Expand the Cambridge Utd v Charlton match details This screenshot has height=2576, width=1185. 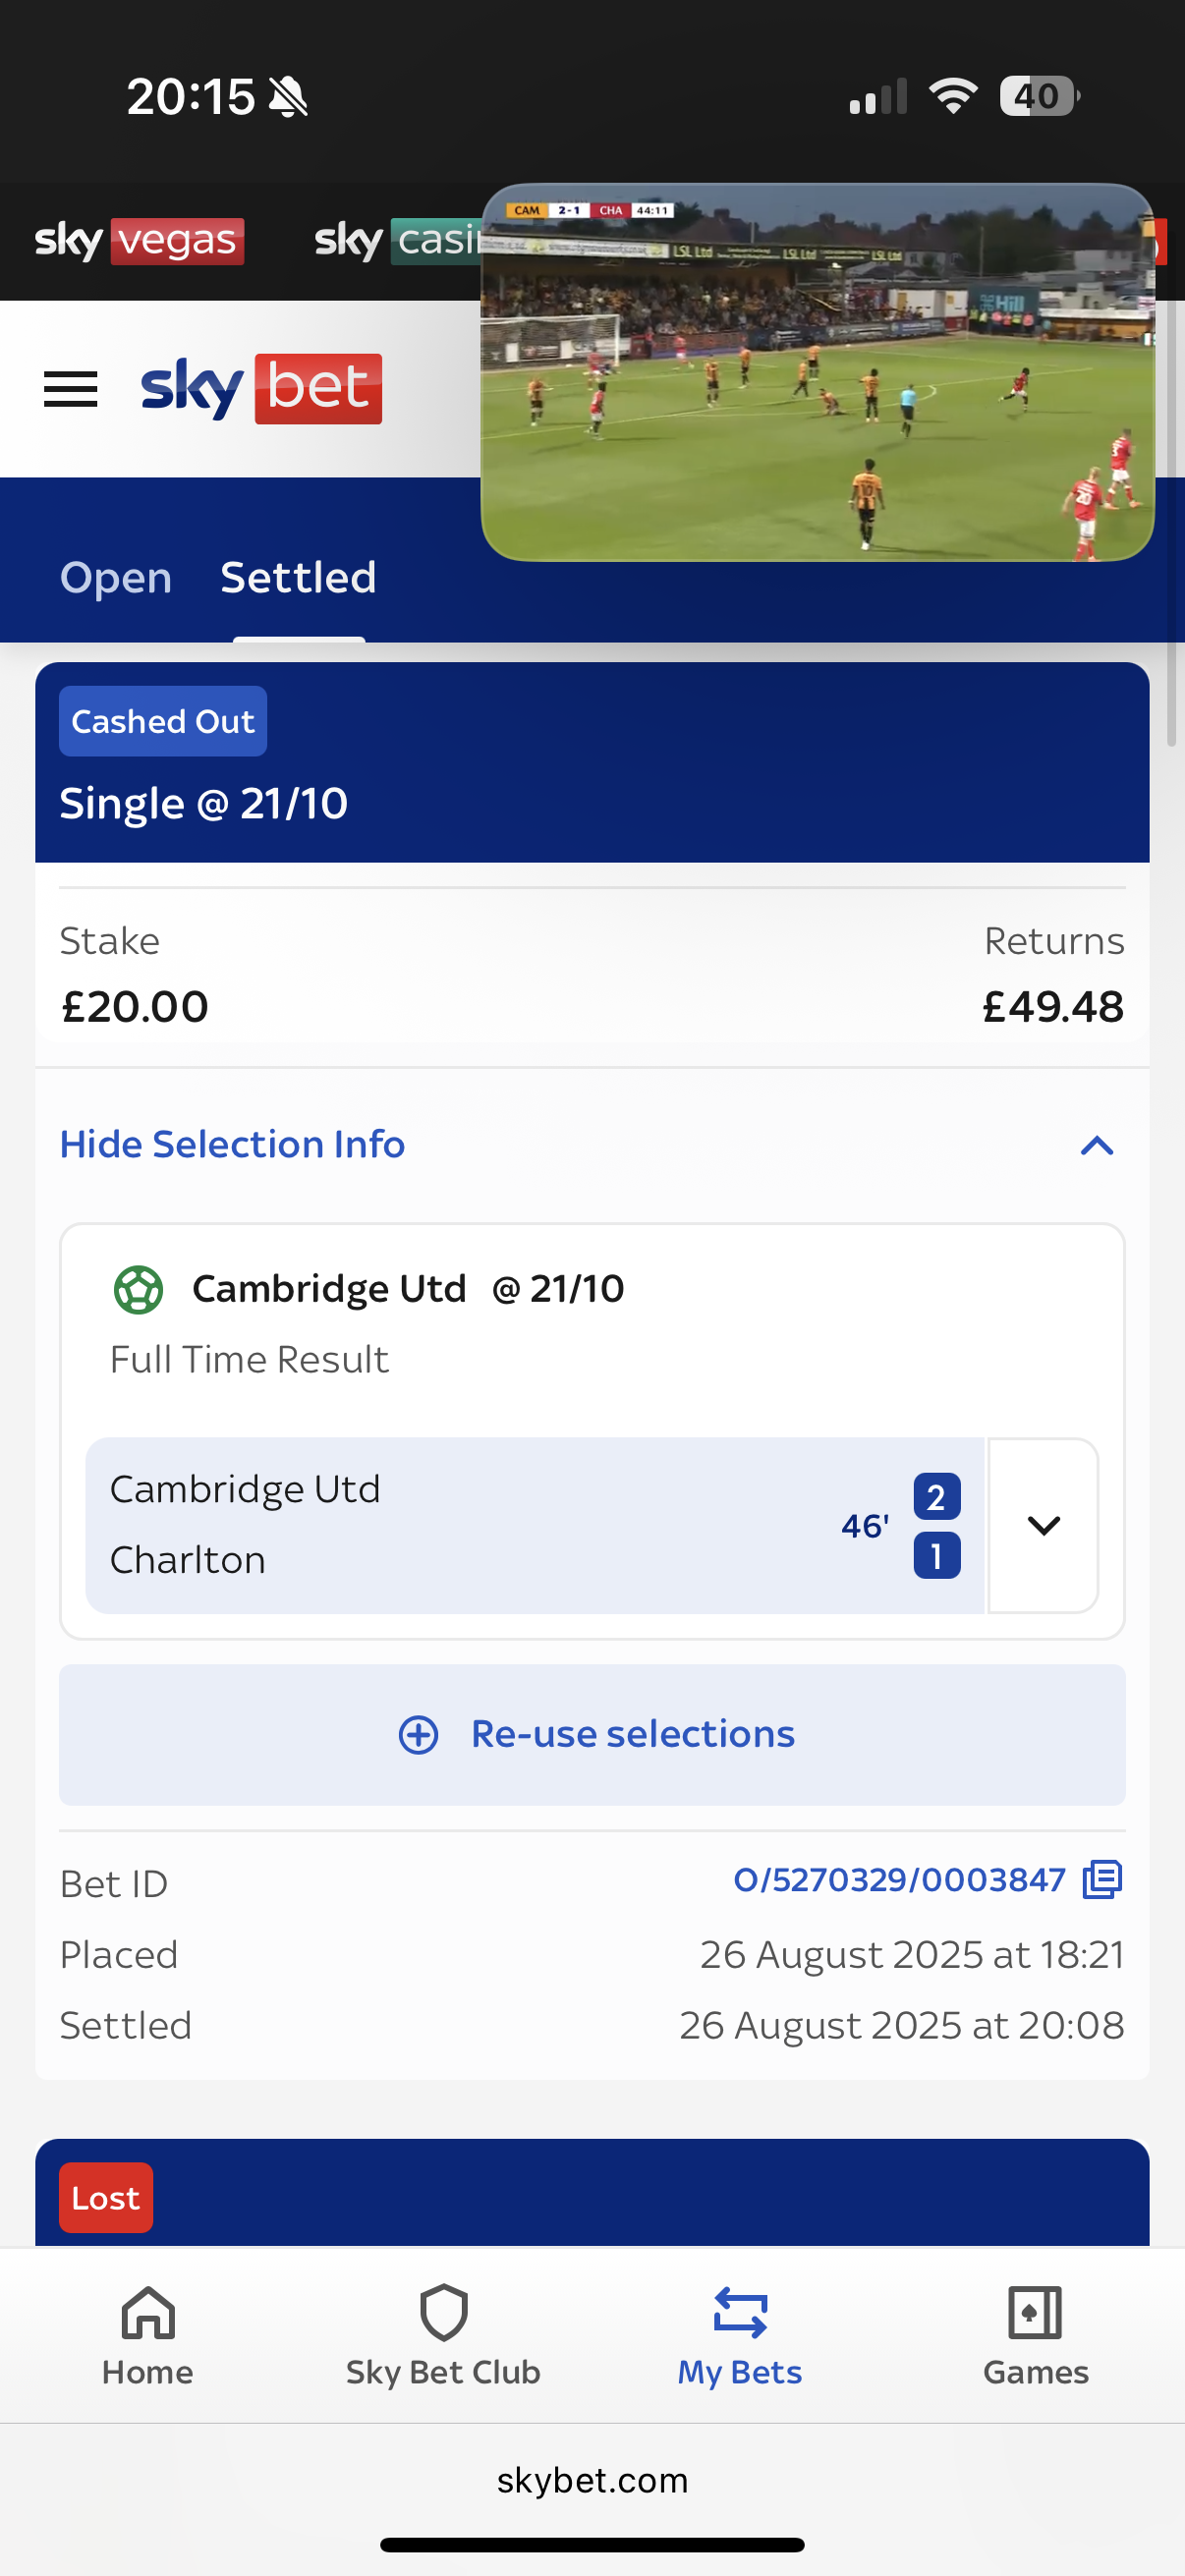1043,1525
